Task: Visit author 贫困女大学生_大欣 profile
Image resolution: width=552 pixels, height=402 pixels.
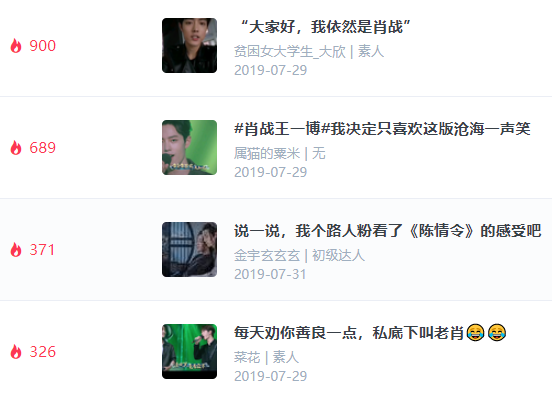Action: pyautogui.click(x=290, y=52)
